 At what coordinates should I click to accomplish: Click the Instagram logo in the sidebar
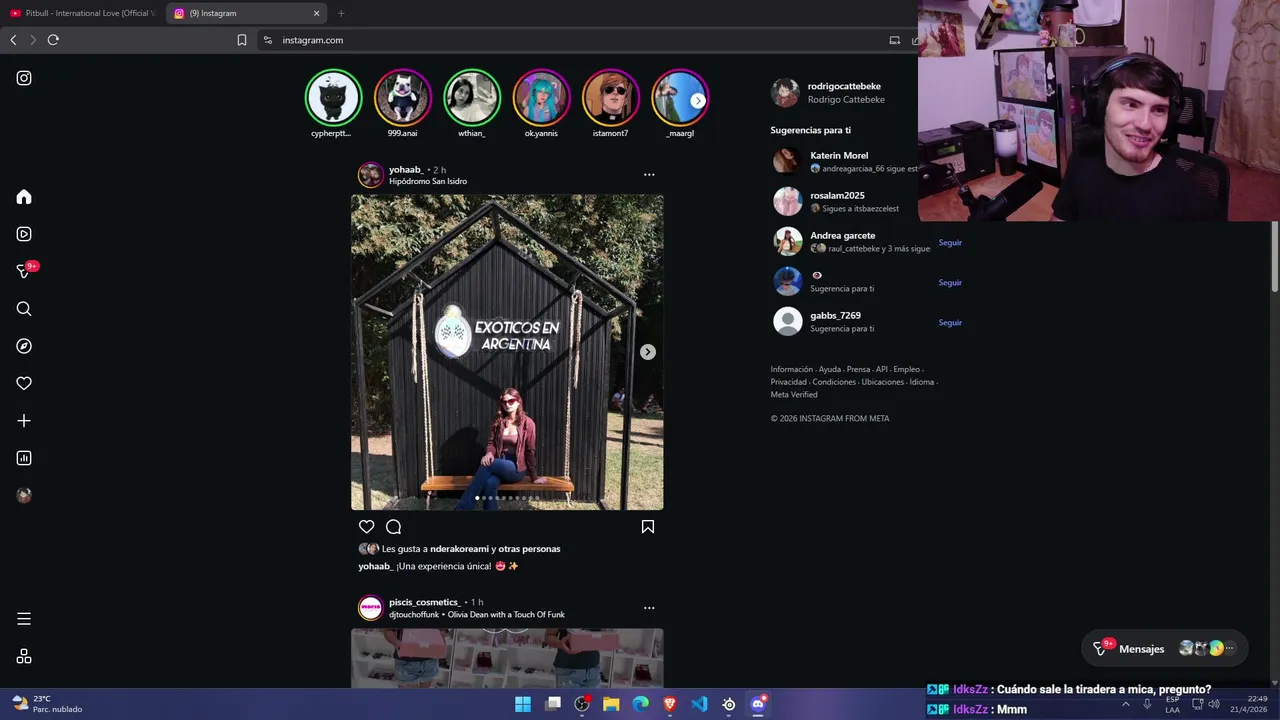click(x=24, y=78)
